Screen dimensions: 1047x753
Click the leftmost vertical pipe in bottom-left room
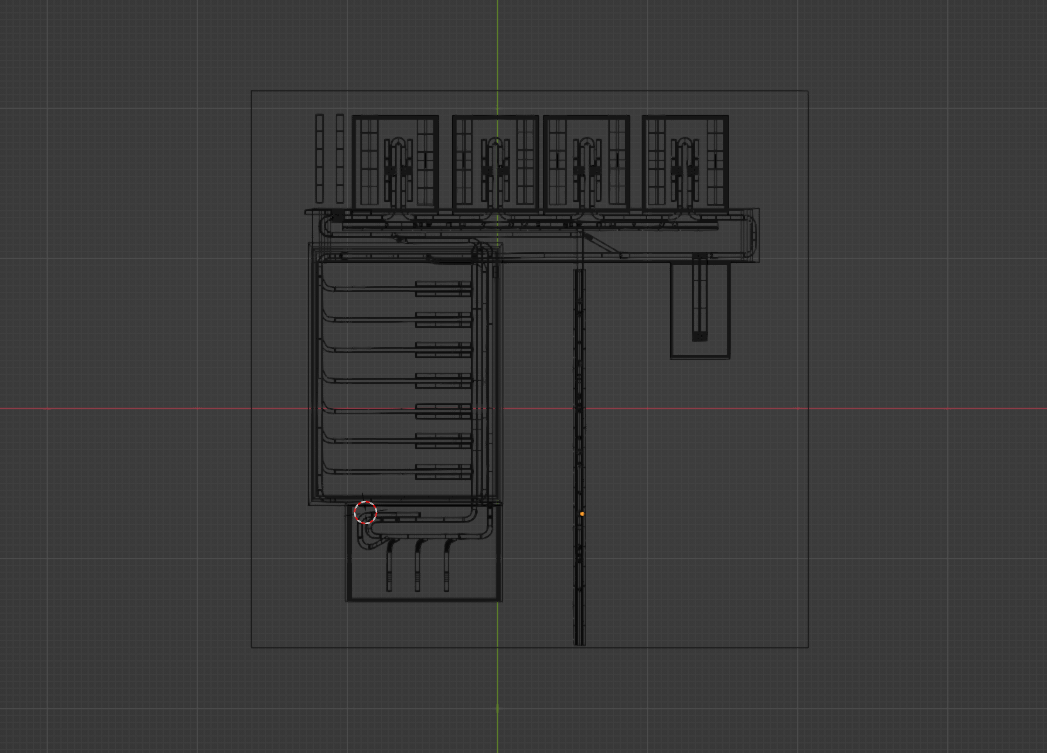tap(390, 568)
